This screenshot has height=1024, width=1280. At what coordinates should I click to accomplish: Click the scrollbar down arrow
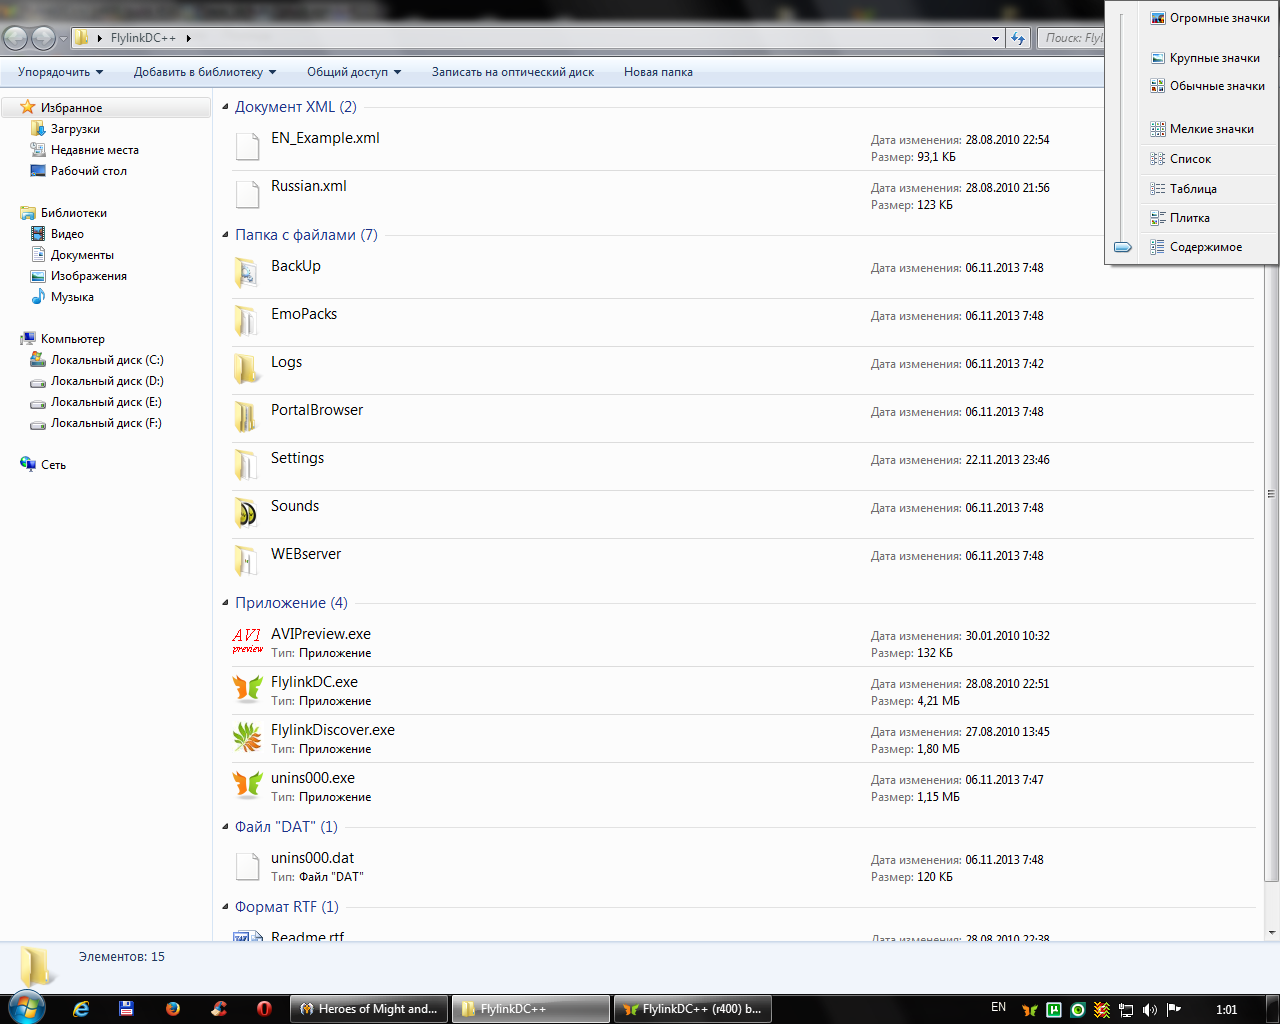pyautogui.click(x=1272, y=933)
